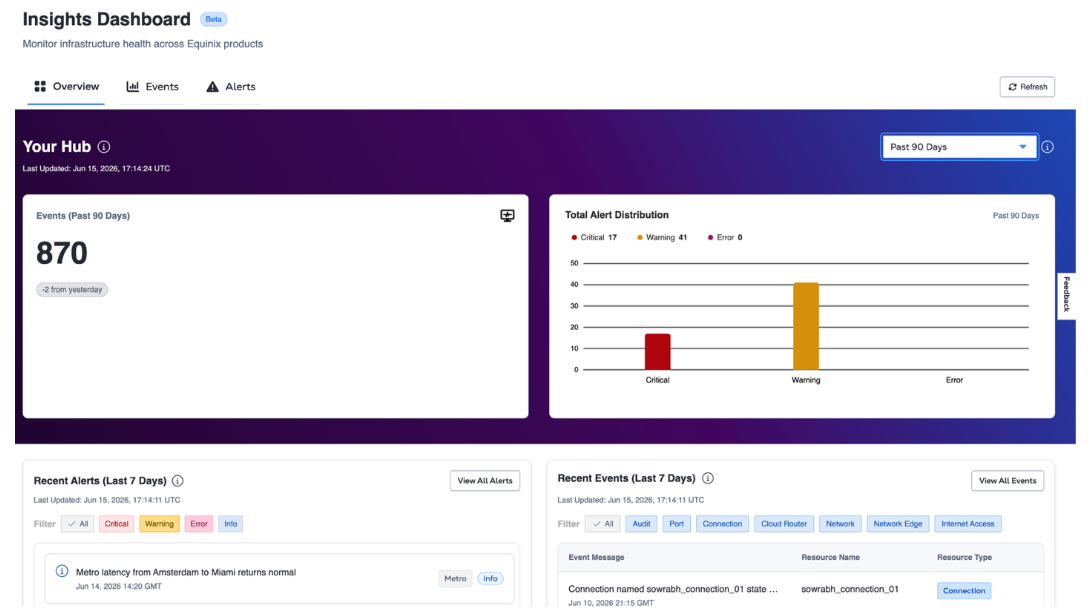Click View All Events button
The width and height of the screenshot is (1088, 614).
1008,481
